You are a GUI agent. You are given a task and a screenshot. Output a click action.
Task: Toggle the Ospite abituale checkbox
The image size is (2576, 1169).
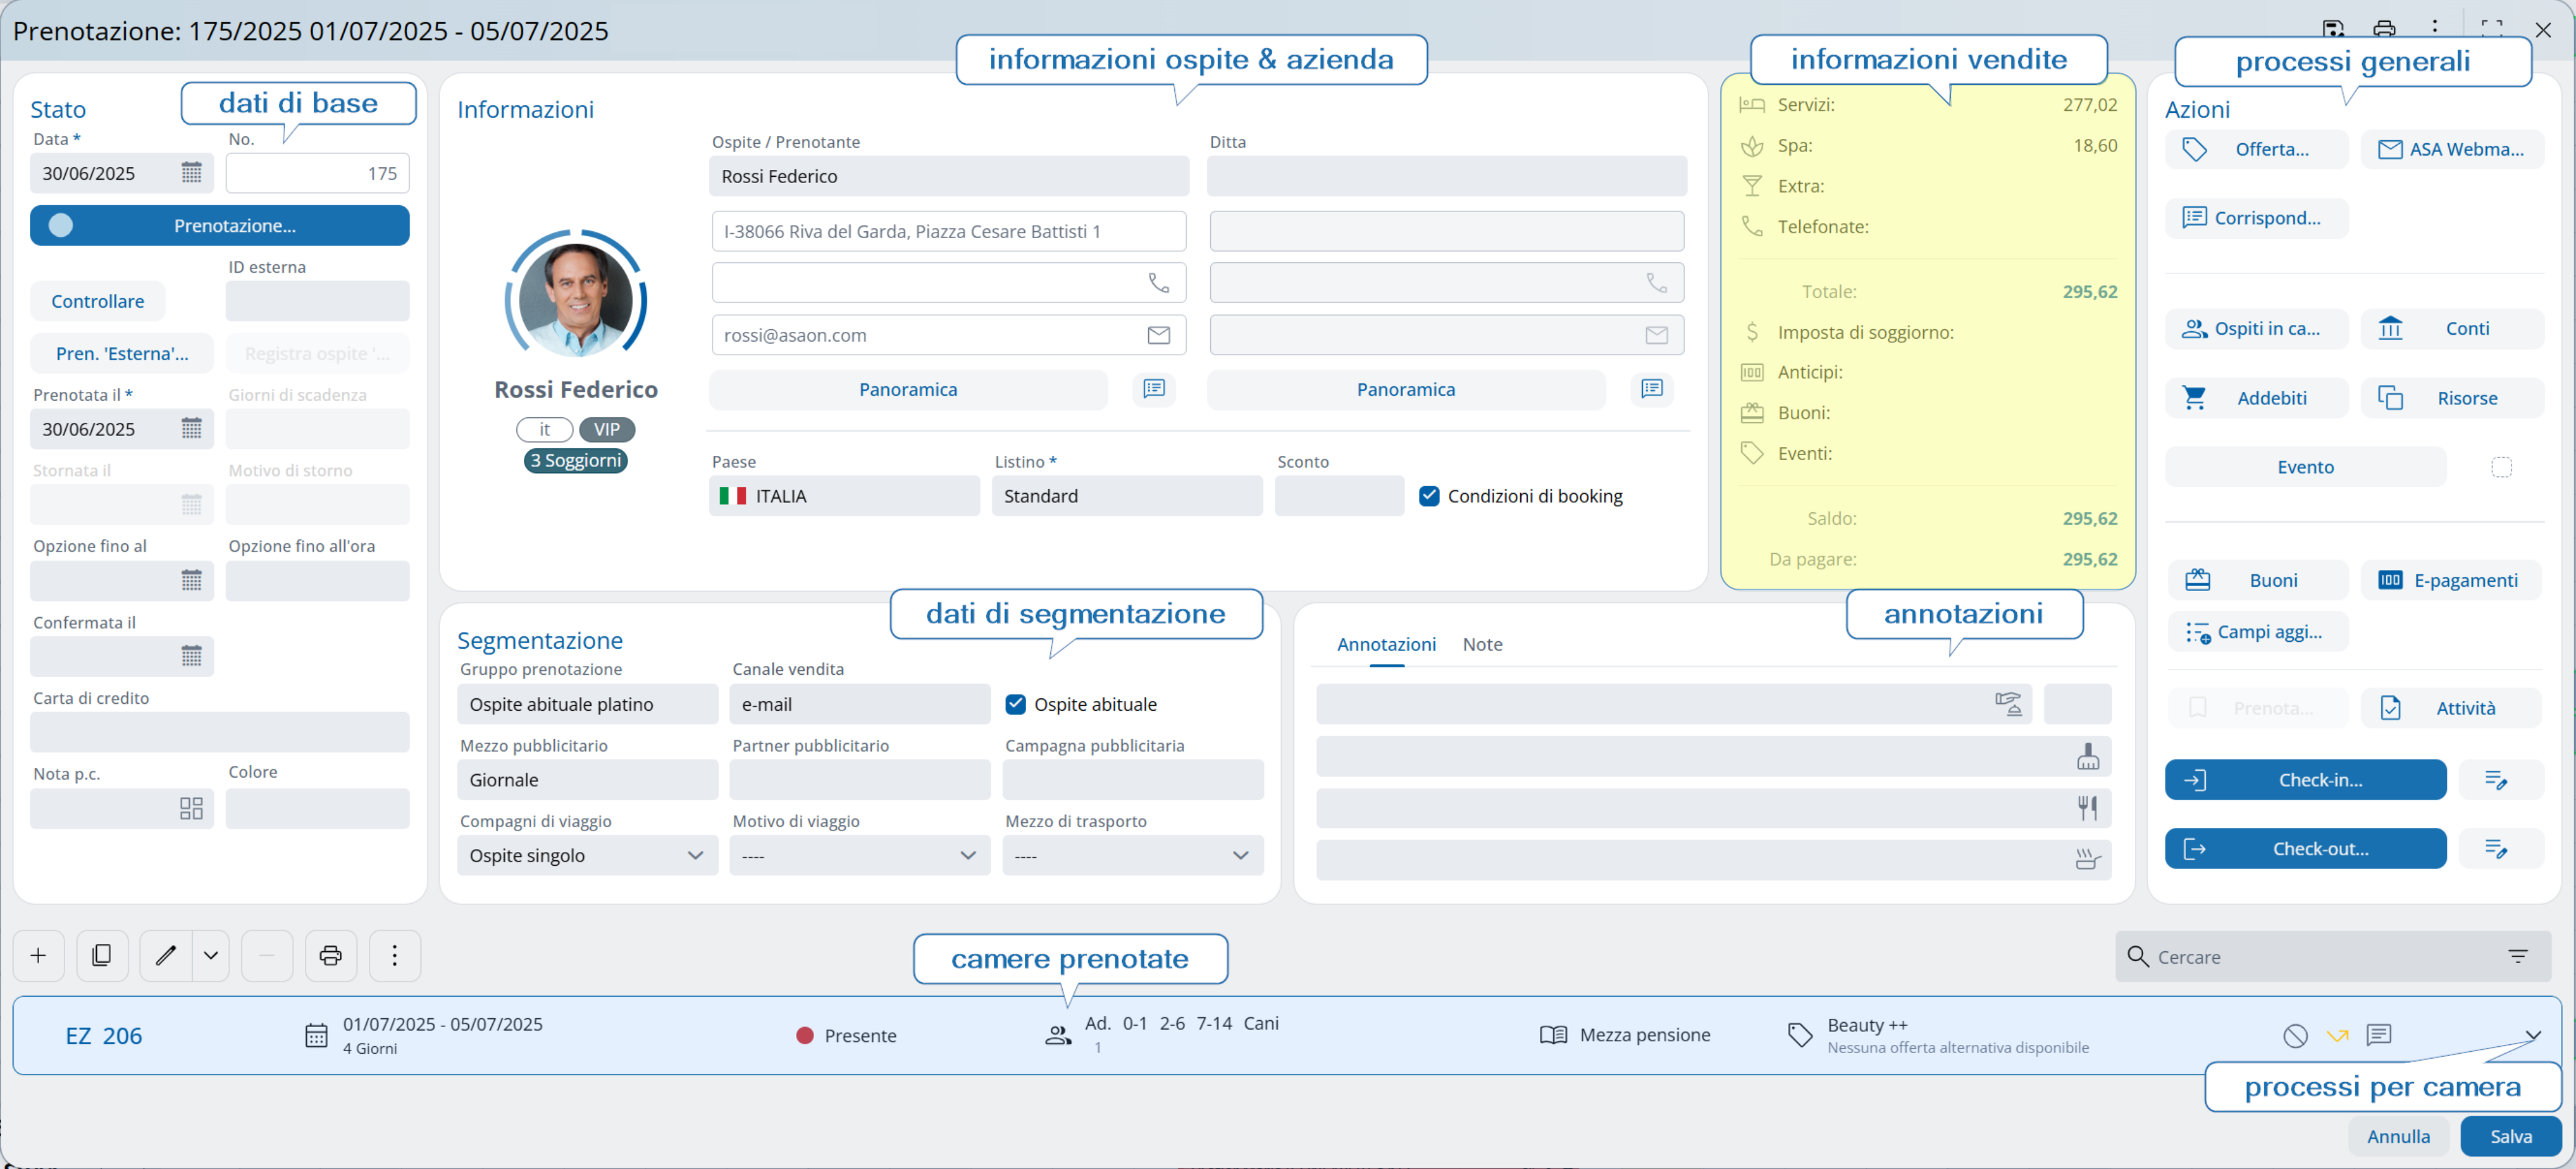tap(1015, 704)
